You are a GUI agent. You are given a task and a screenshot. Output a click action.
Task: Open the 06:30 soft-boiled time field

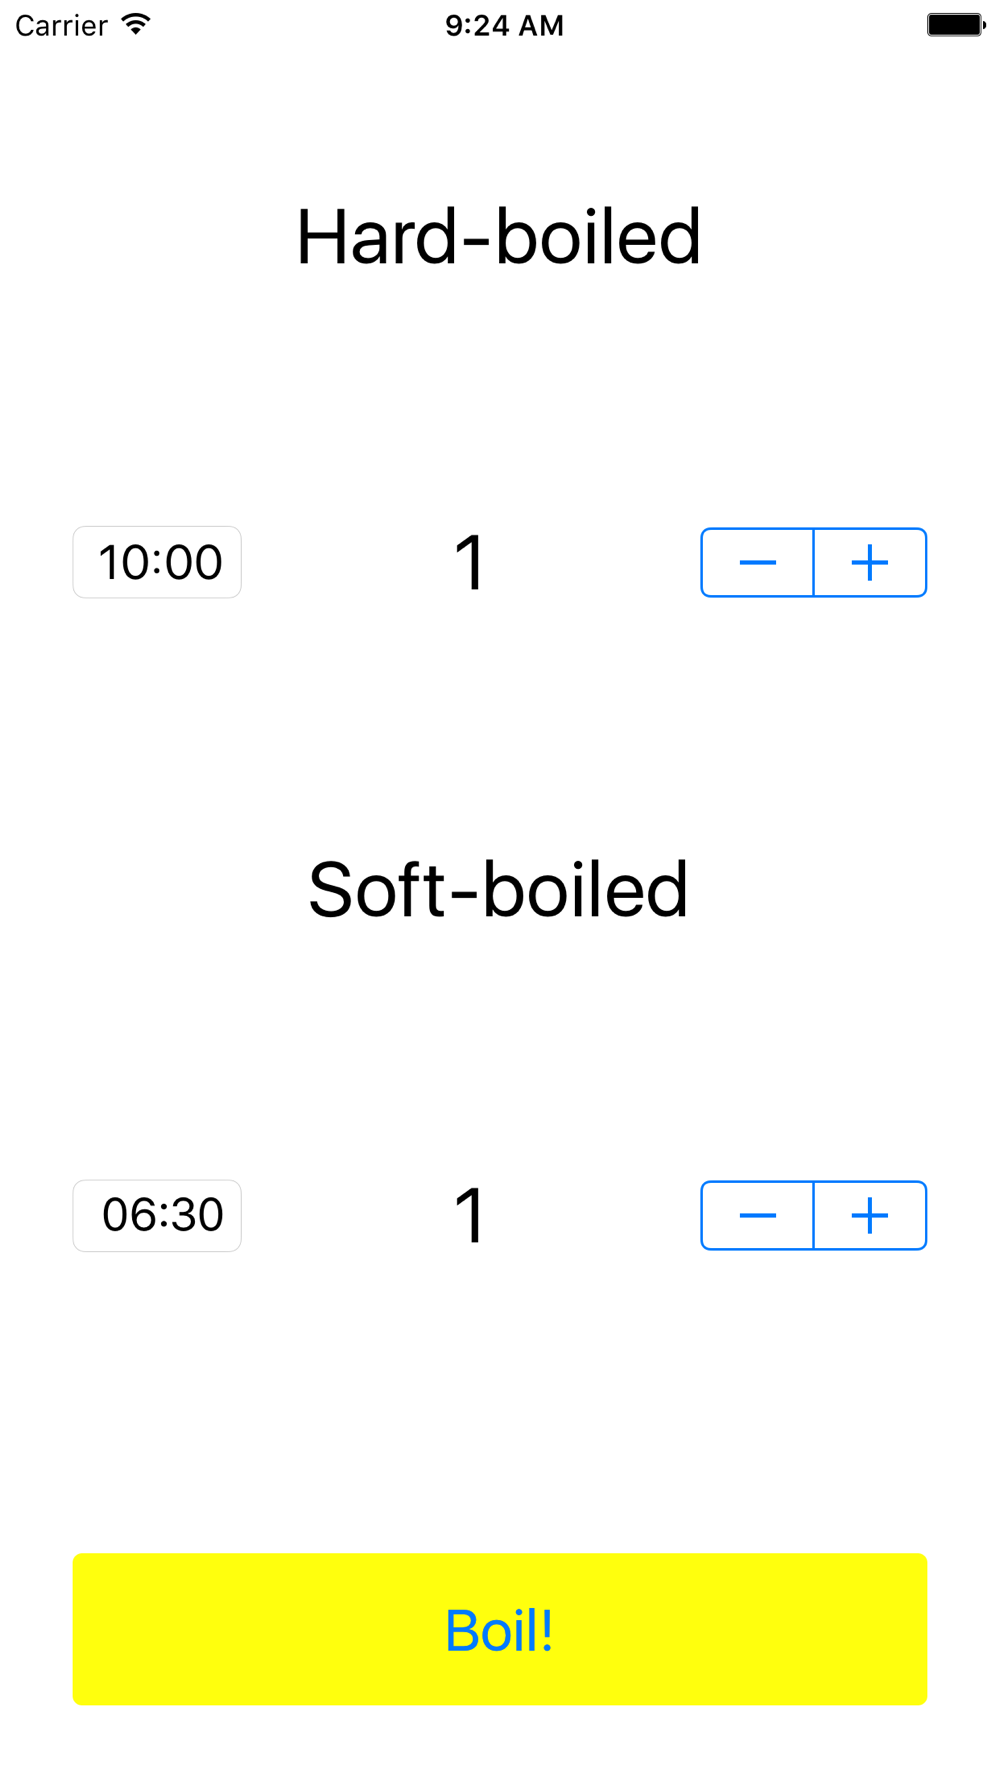coord(157,1215)
